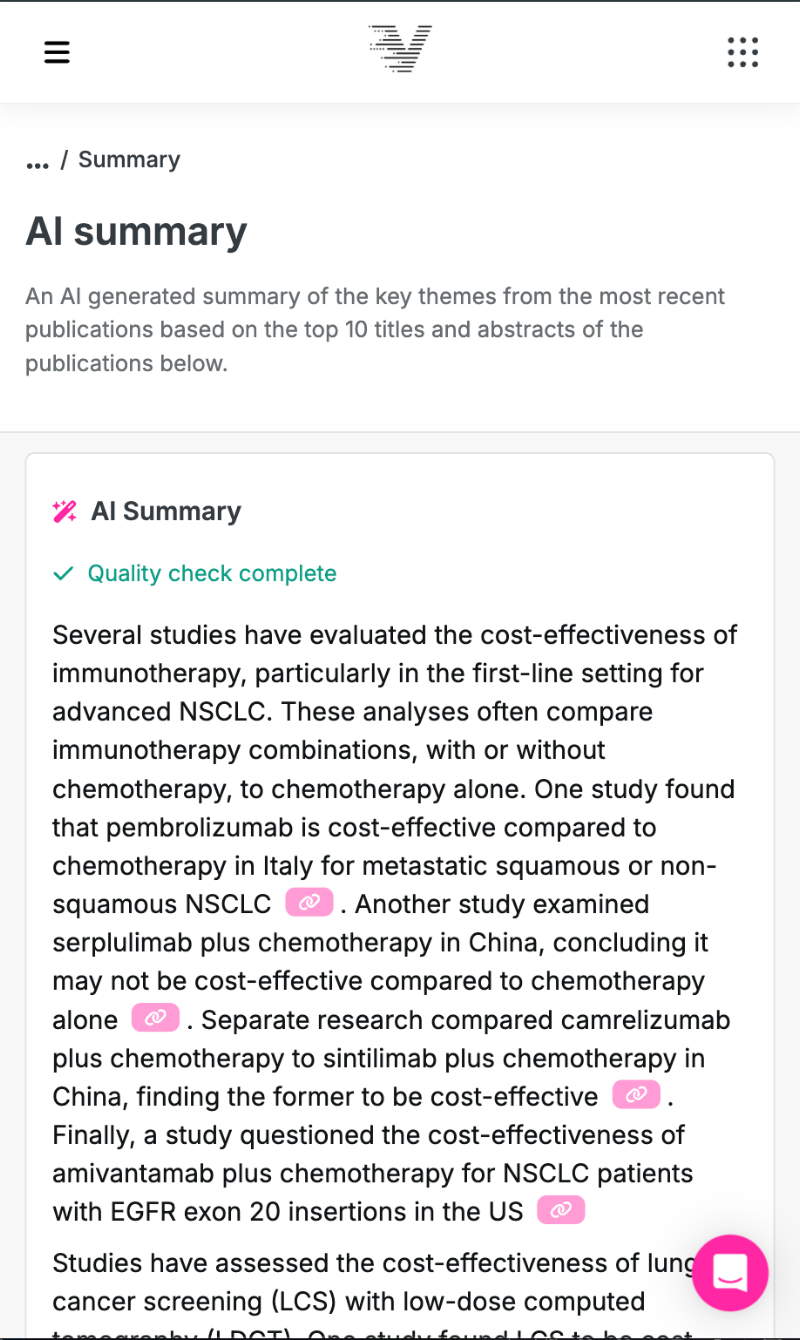This screenshot has height=1340, width=800.
Task: Click the striped V logo in header
Action: [x=400, y=49]
